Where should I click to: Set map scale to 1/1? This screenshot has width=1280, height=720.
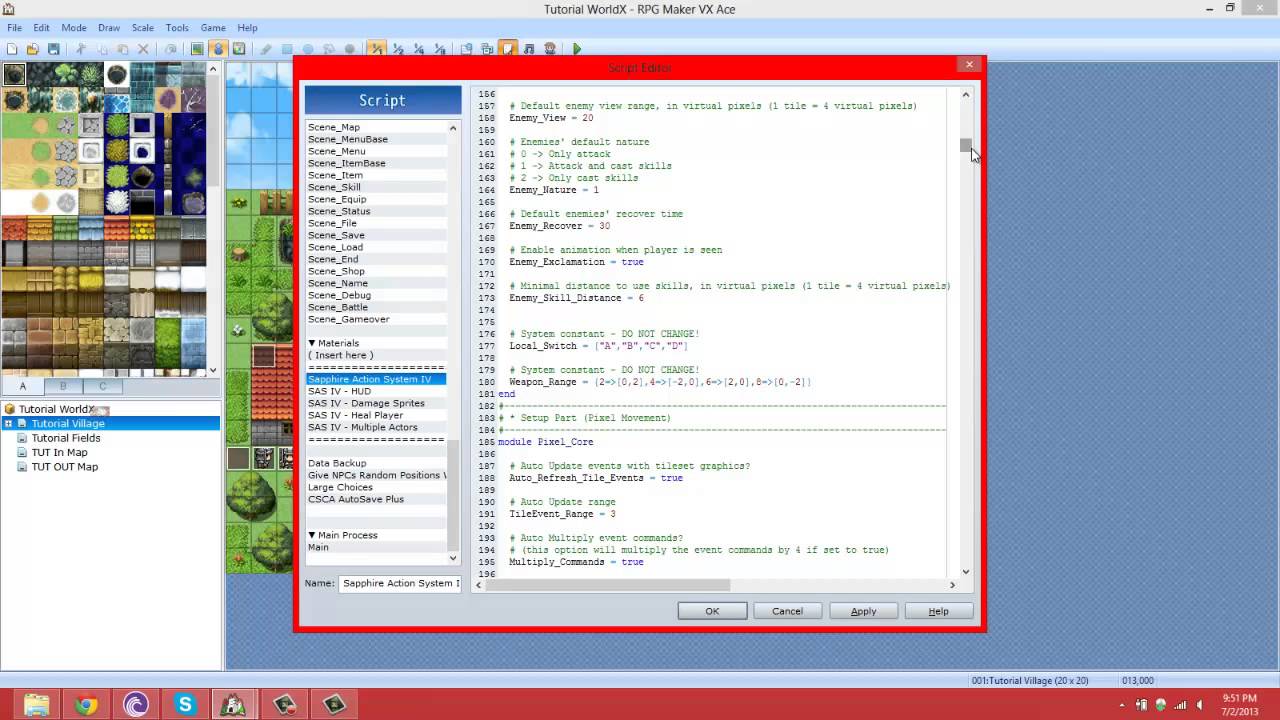[x=377, y=49]
